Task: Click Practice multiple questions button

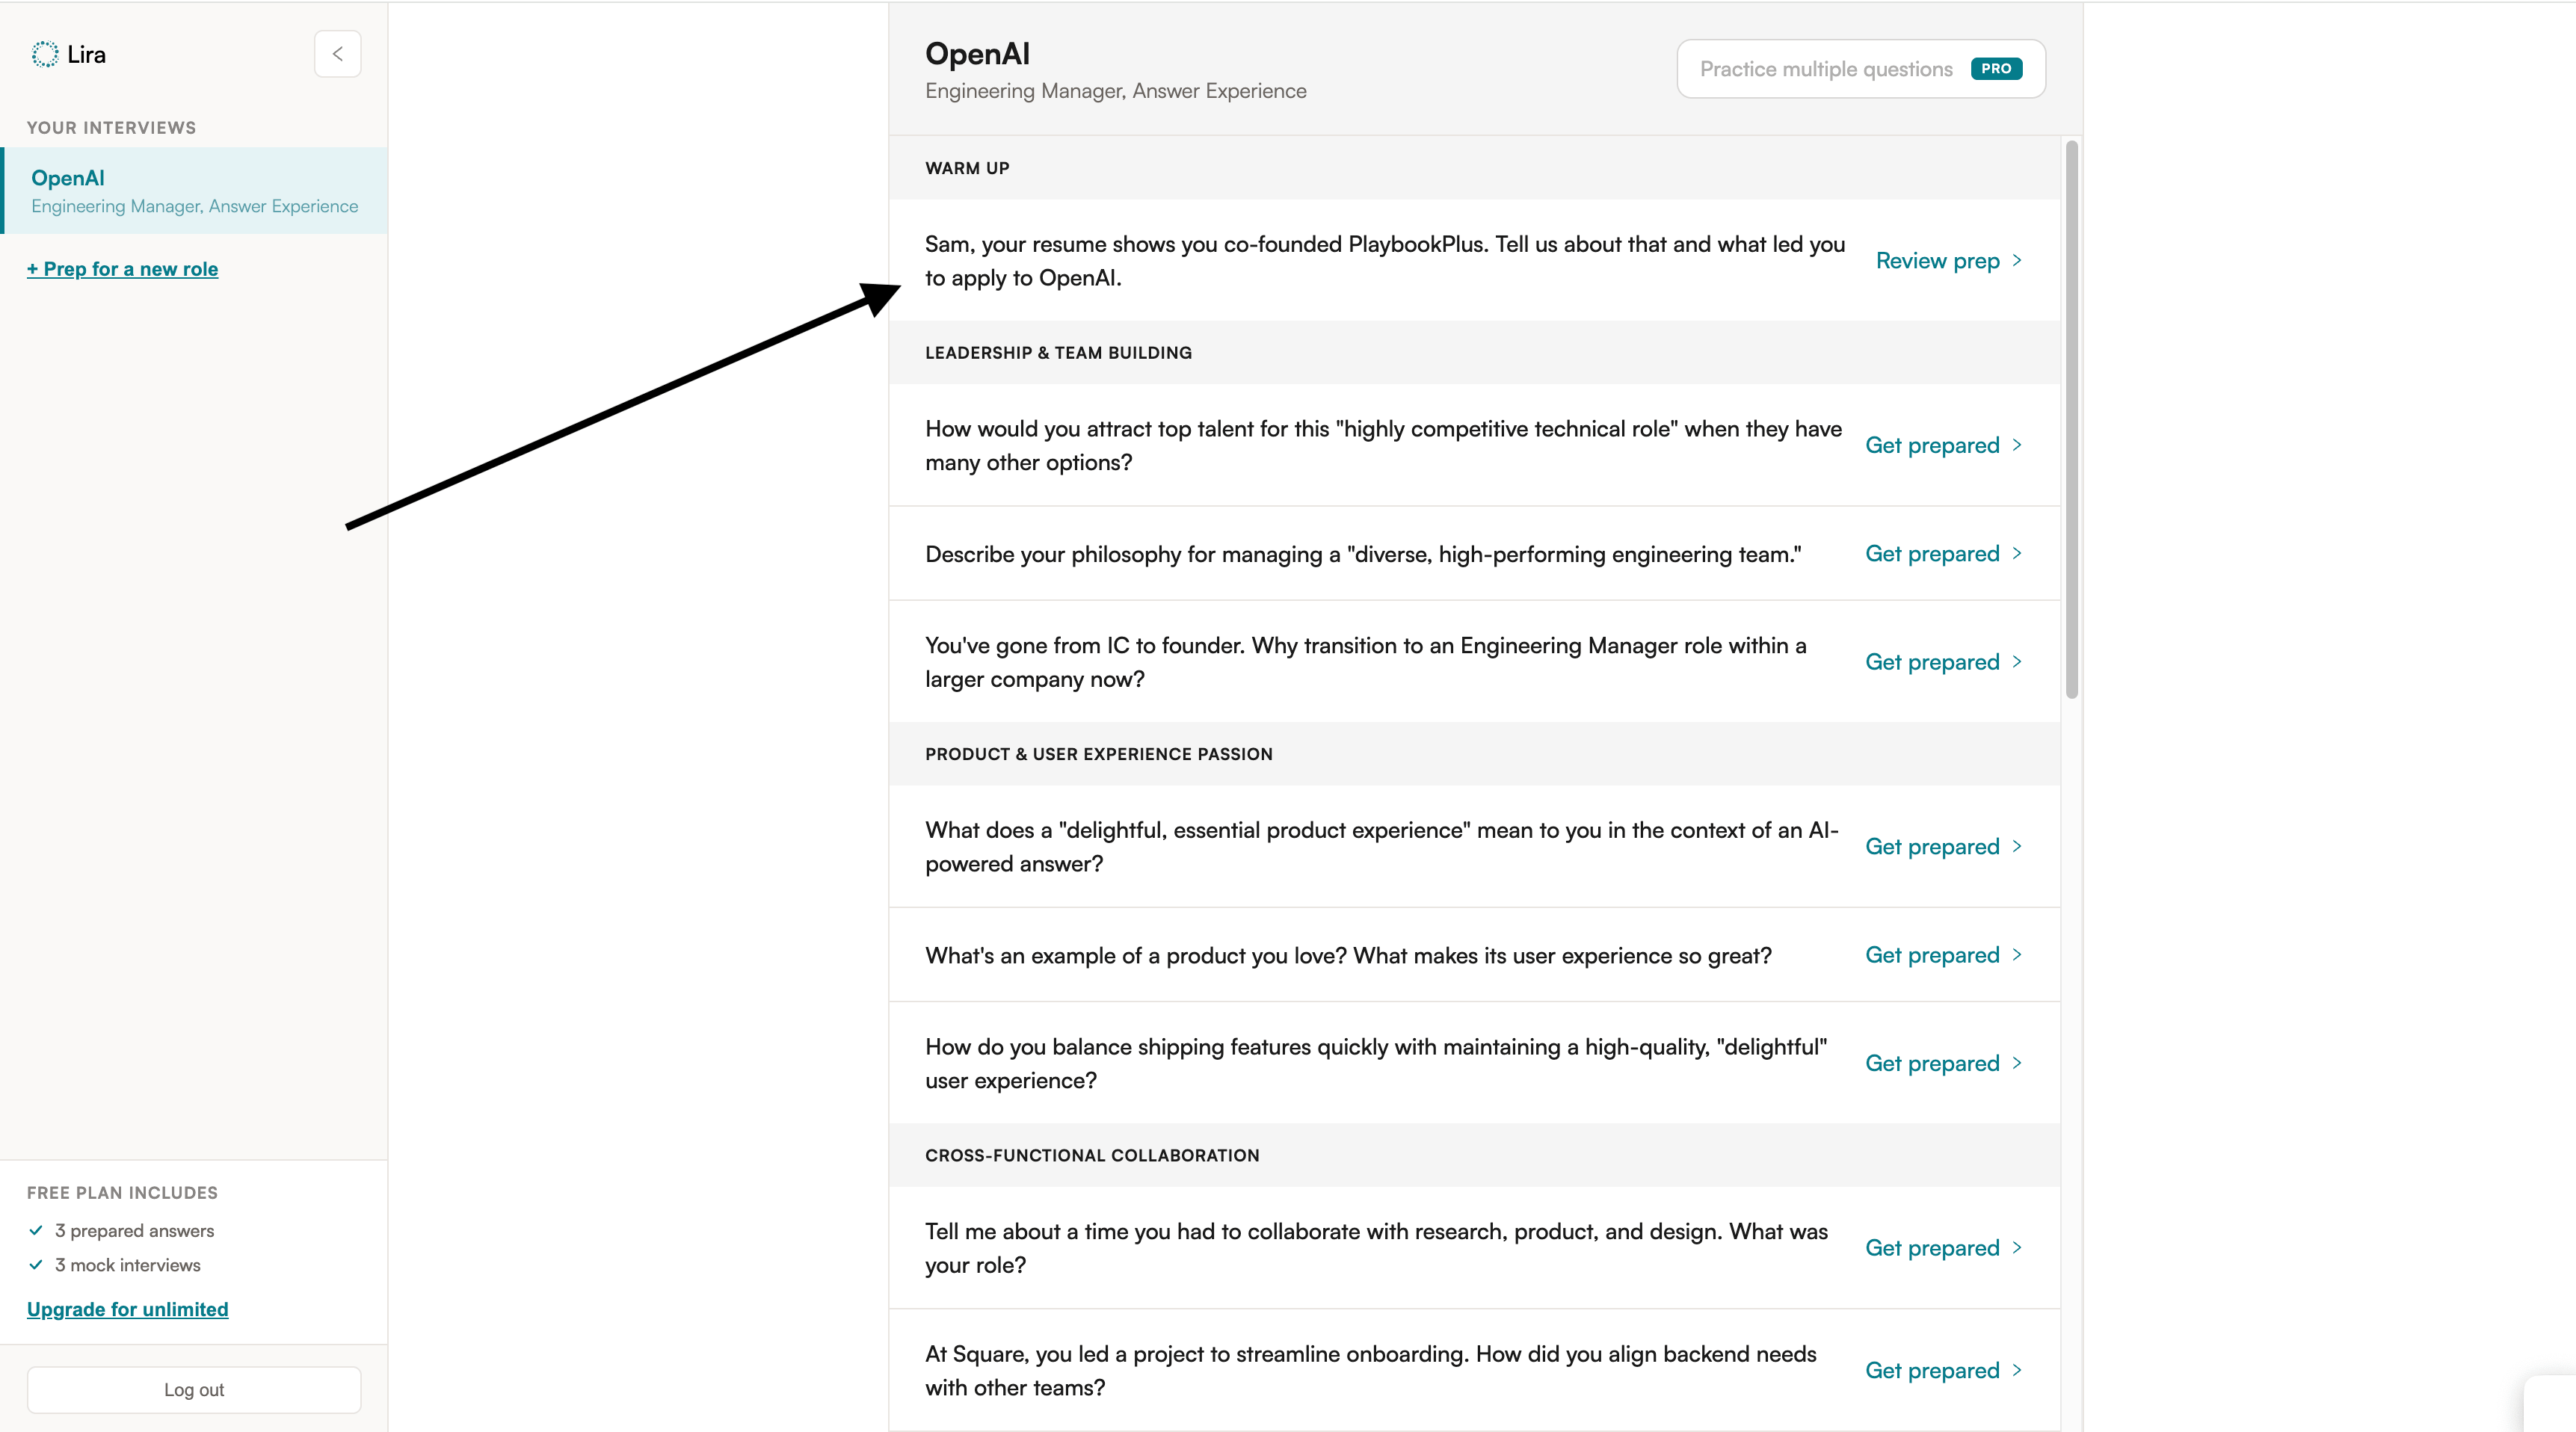Action: point(1861,69)
